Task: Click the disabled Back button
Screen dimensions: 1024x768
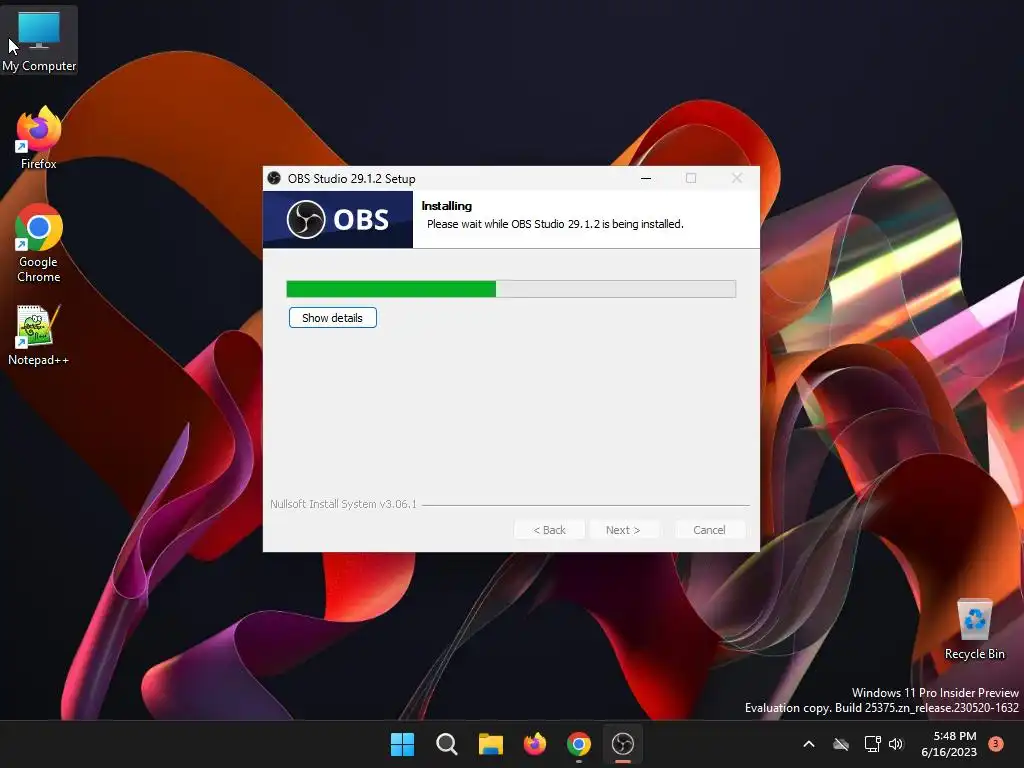Action: coord(549,530)
